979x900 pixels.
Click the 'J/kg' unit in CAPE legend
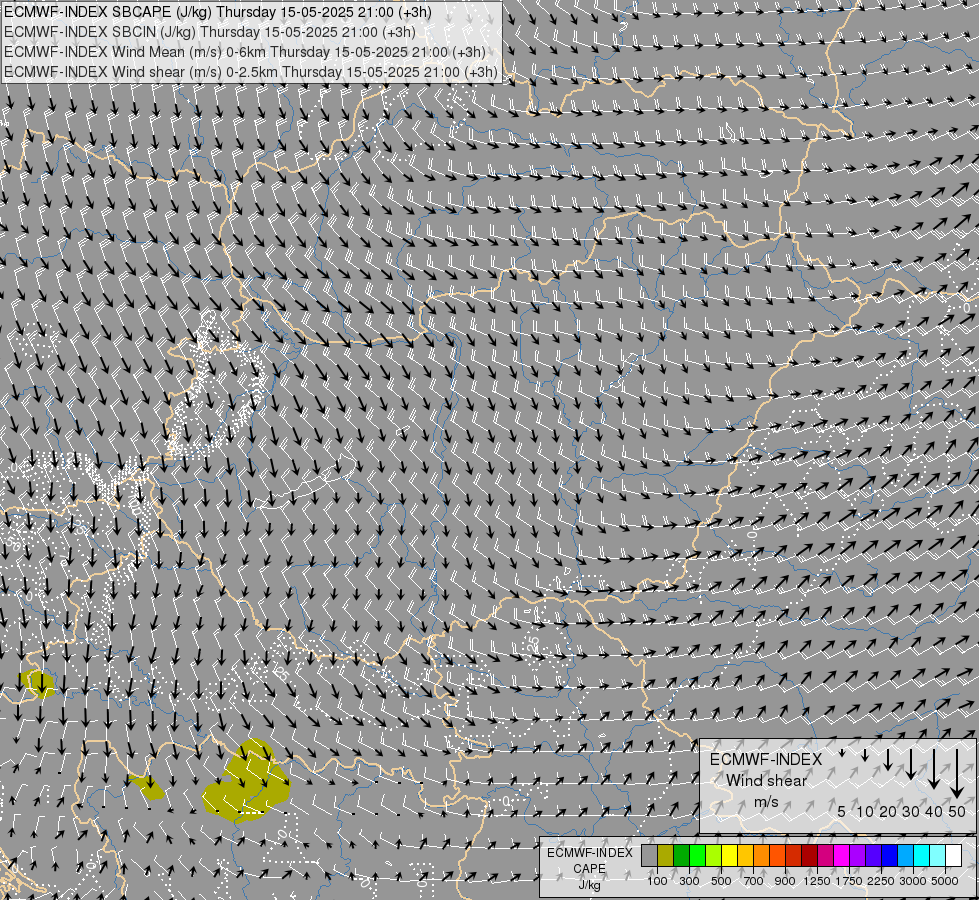pos(589,885)
